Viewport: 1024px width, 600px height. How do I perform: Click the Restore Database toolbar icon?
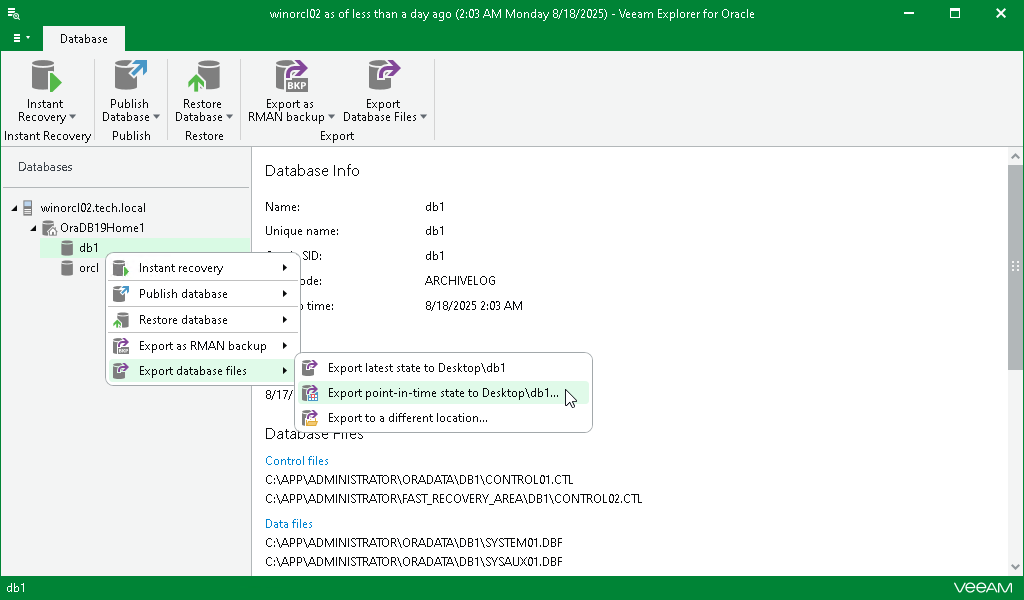(204, 78)
